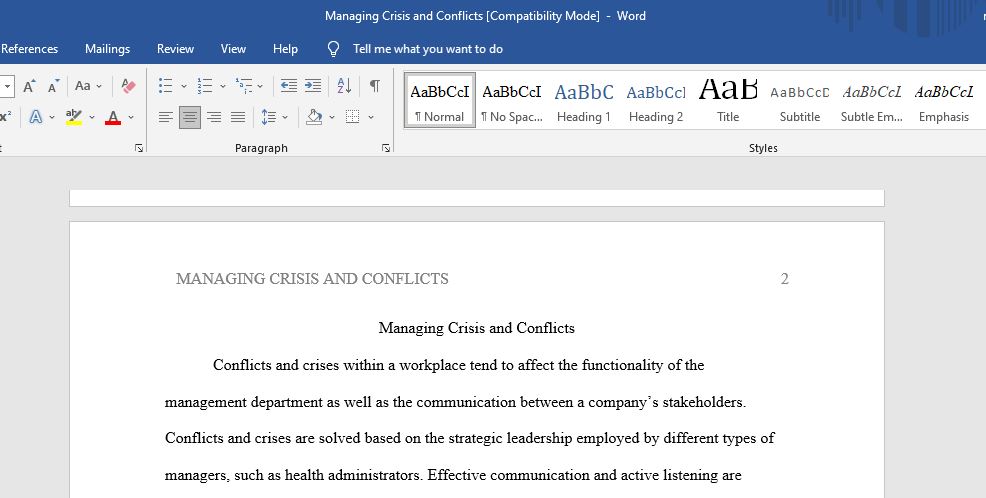Switch to the View tab
This screenshot has height=498, width=986.
[x=233, y=49]
